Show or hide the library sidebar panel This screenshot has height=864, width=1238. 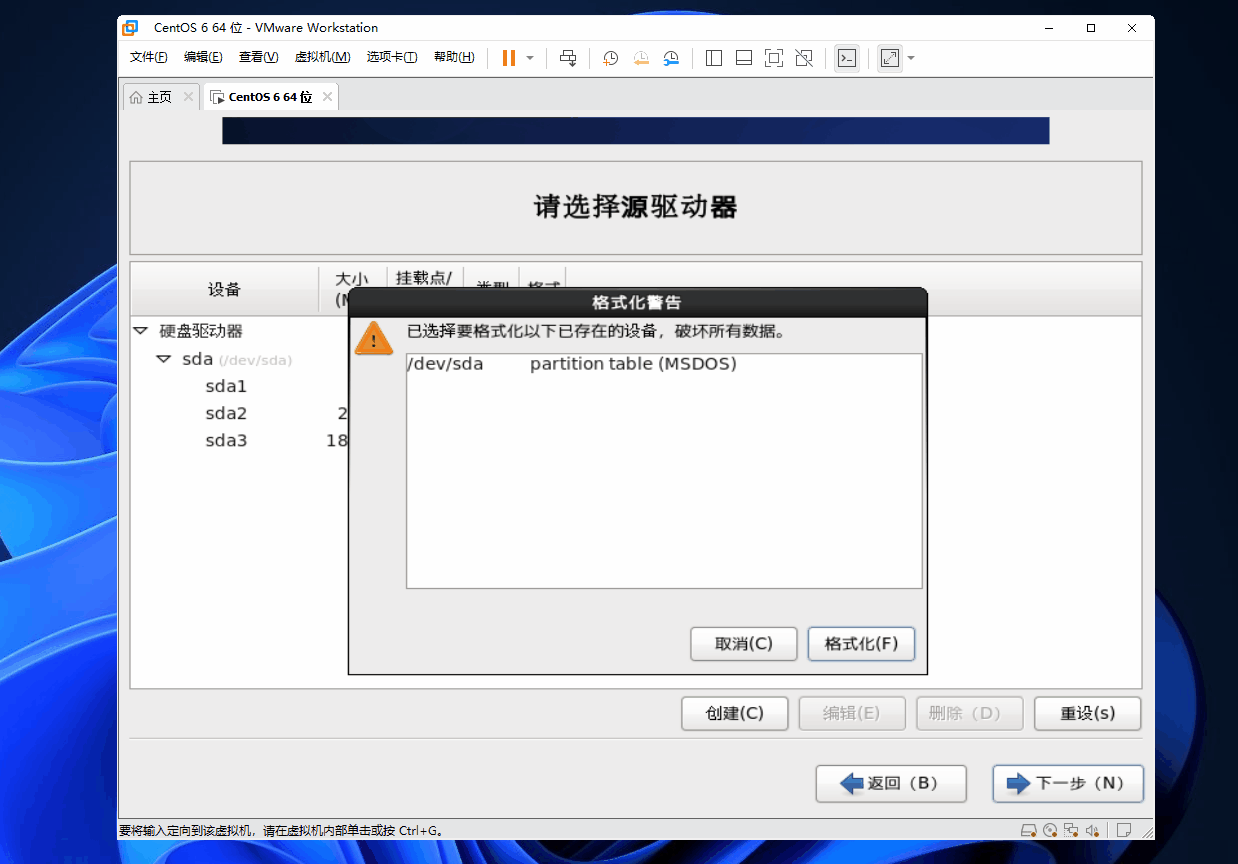[x=713, y=58]
